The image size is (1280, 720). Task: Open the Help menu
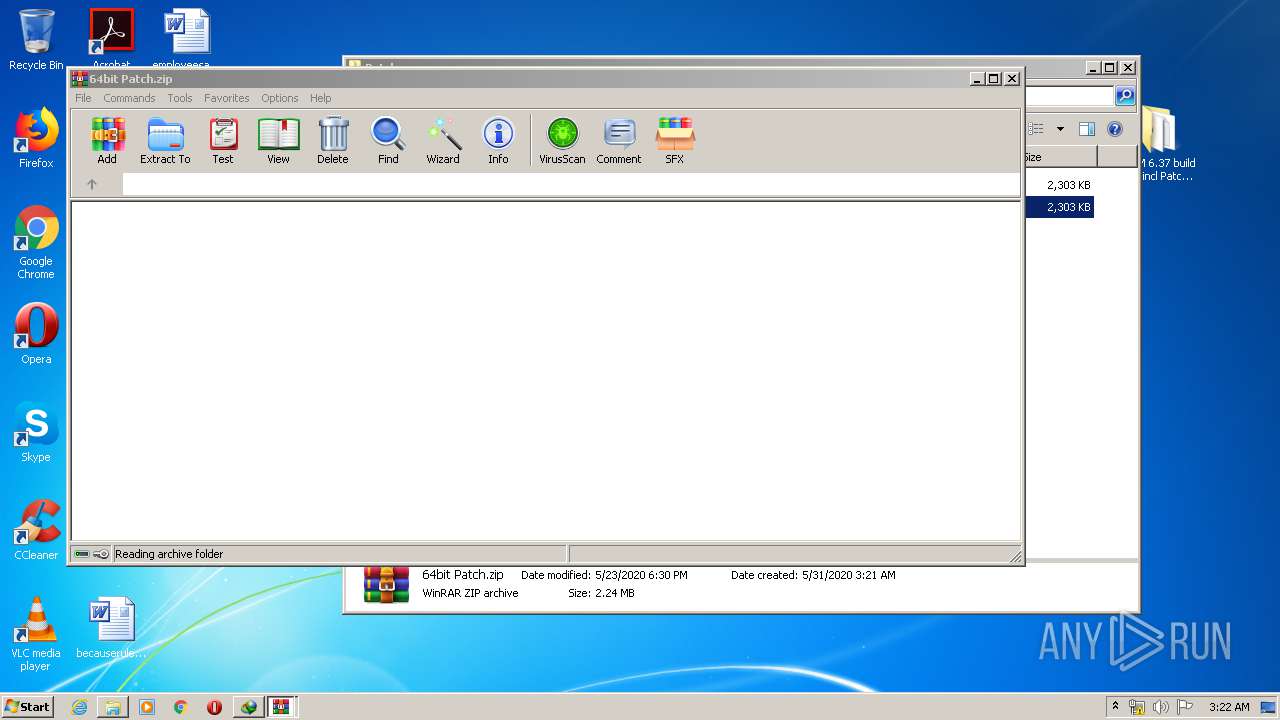point(320,98)
